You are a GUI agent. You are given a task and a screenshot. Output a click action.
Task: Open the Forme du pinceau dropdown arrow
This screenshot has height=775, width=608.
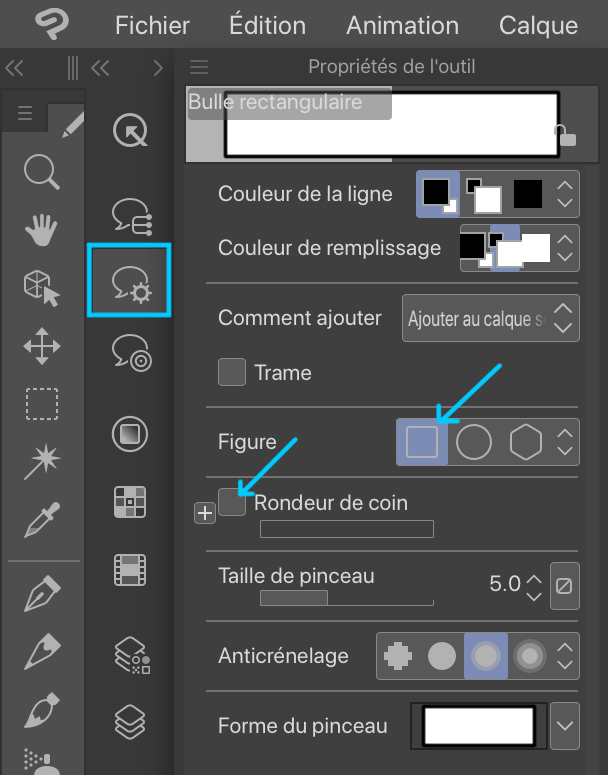pos(566,725)
